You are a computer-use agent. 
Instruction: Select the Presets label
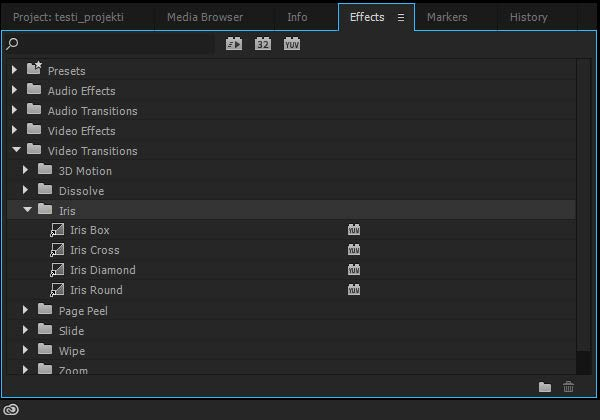click(67, 71)
